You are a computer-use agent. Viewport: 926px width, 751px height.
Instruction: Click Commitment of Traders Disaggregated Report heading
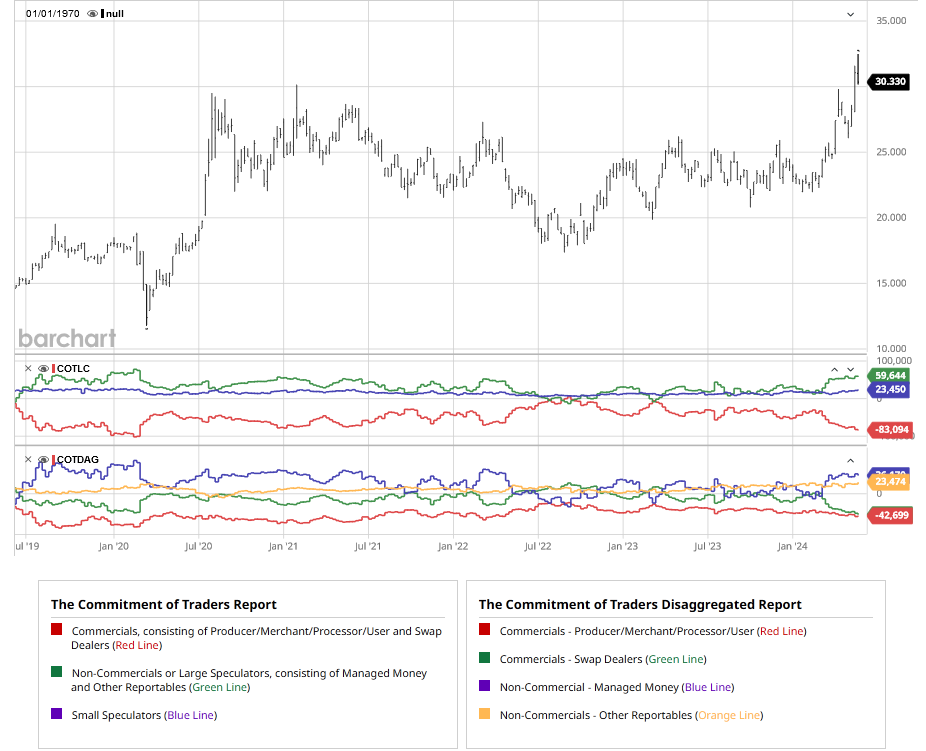pyautogui.click(x=640, y=604)
